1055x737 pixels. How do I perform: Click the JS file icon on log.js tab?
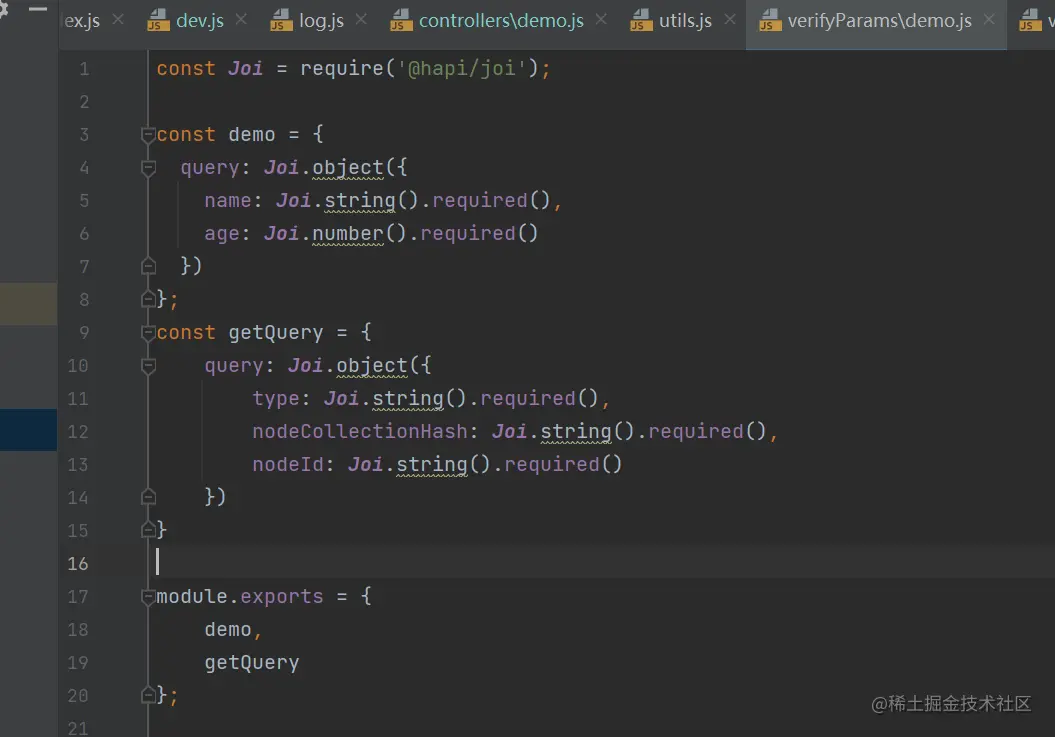281,20
